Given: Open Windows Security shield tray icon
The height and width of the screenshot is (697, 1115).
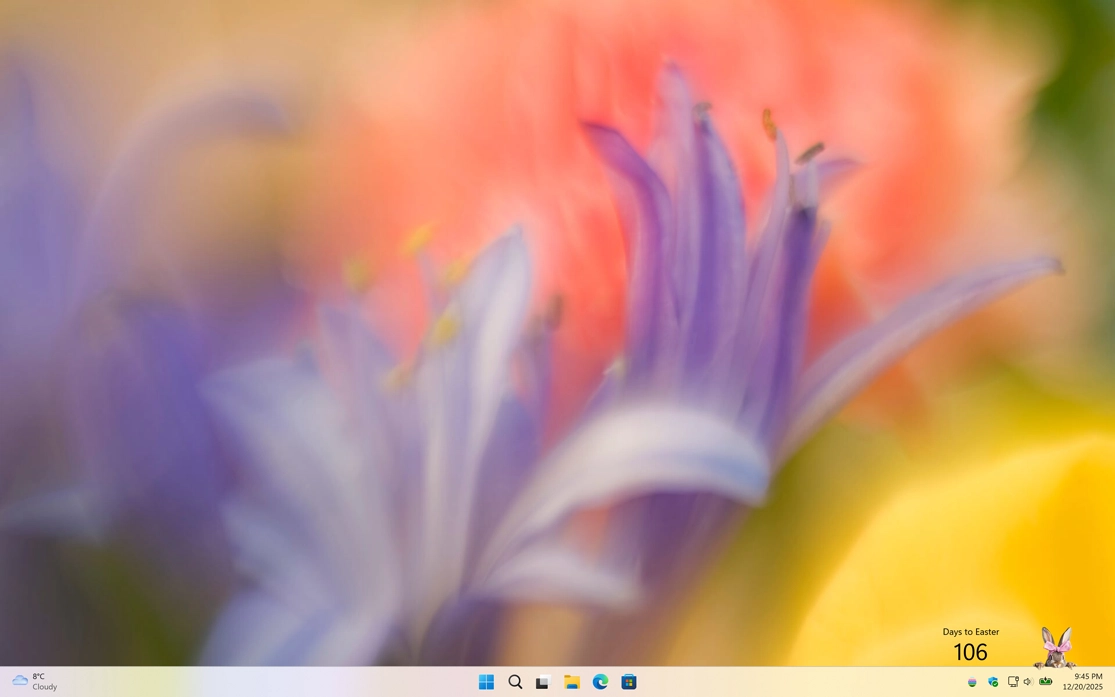Looking at the screenshot, I should coord(993,682).
